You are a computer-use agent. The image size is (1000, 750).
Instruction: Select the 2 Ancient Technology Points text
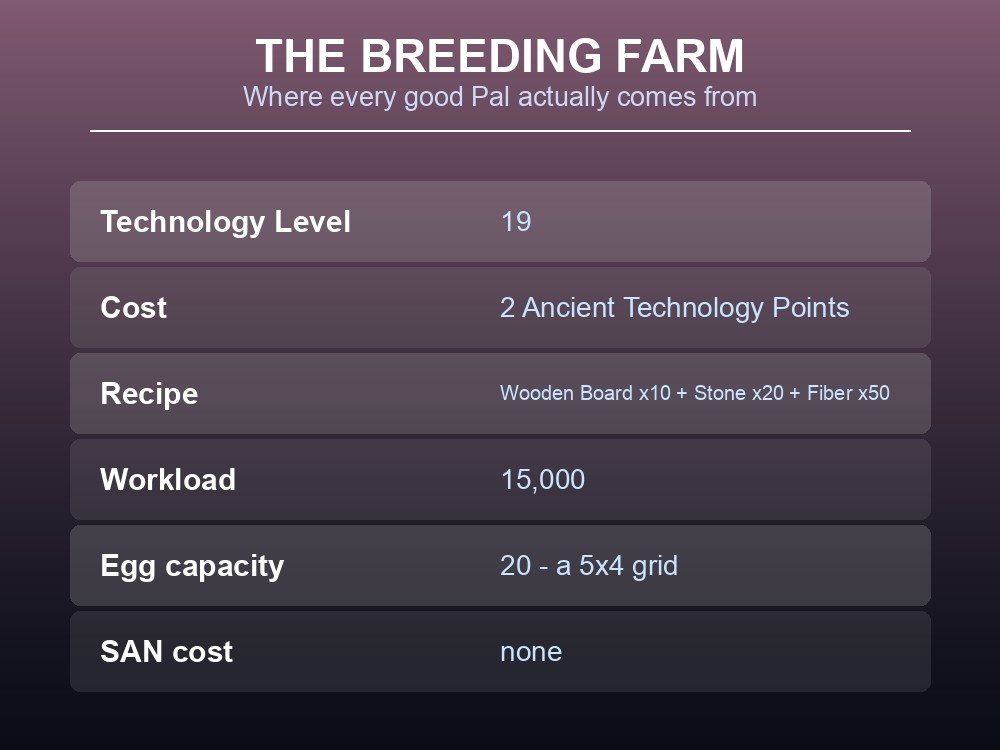click(x=675, y=308)
